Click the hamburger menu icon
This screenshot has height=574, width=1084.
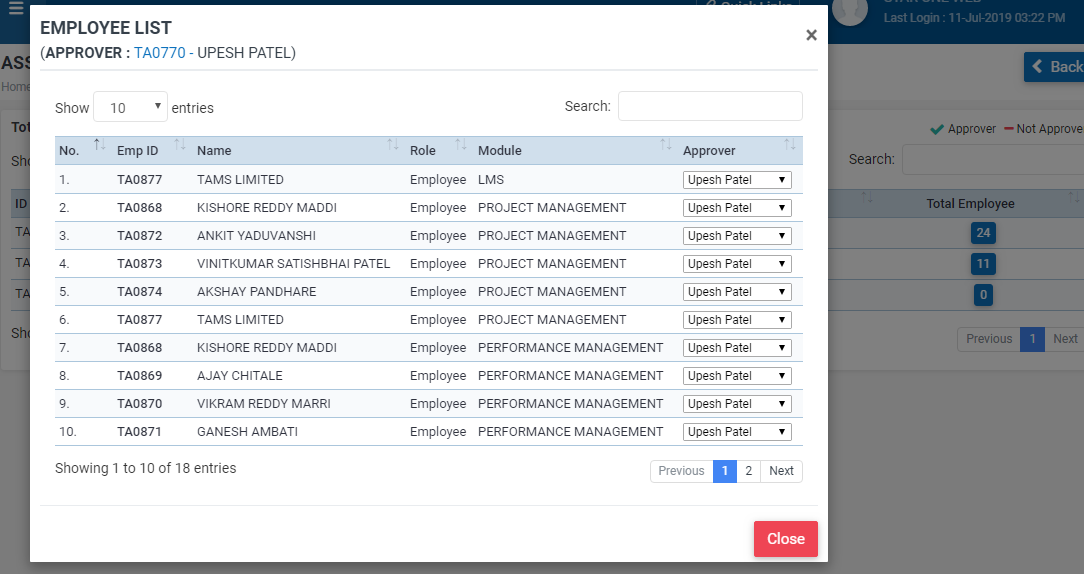(x=15, y=9)
